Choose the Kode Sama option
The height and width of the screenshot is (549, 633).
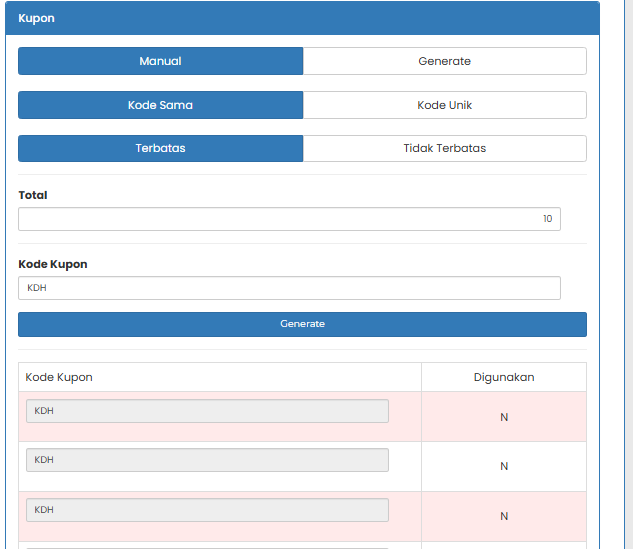(160, 105)
